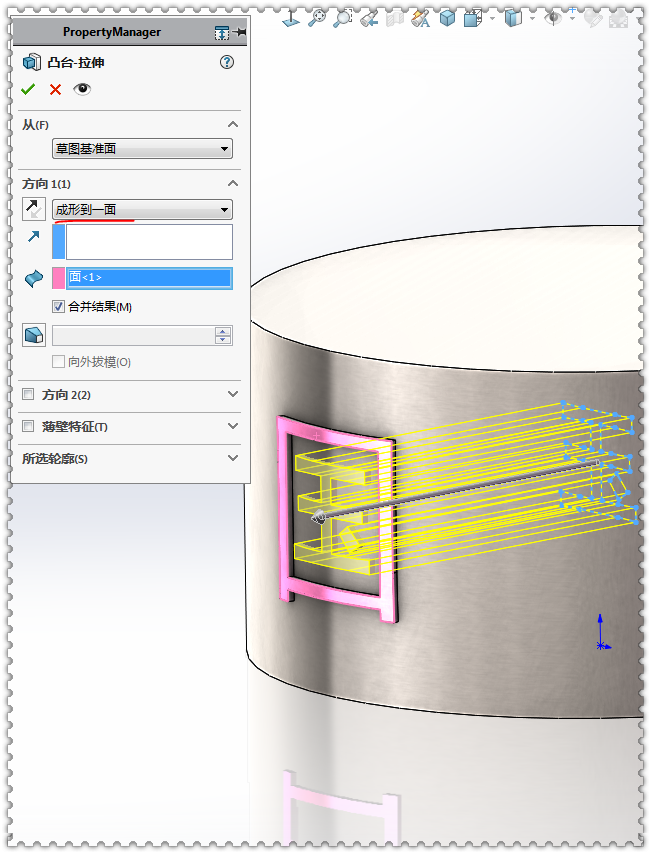651x854 pixels.
Task: Expand the 所选轮廓(S) section
Action: (x=233, y=458)
